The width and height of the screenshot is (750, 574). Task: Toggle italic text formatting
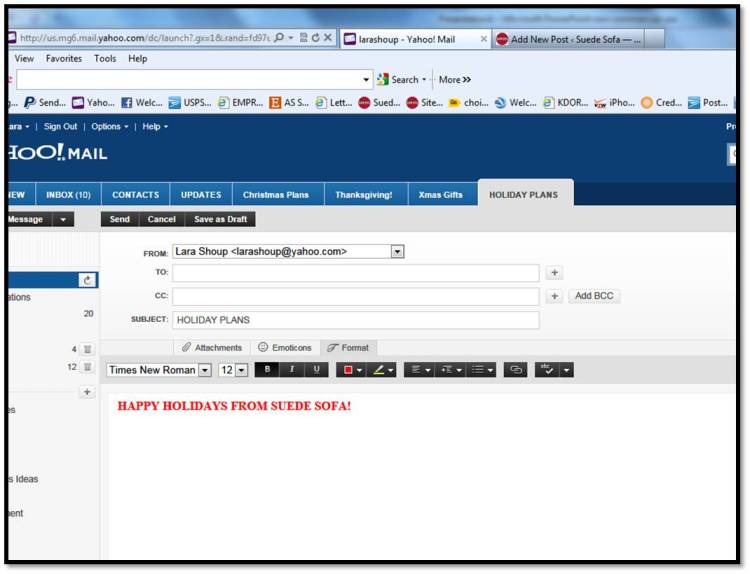tap(292, 370)
